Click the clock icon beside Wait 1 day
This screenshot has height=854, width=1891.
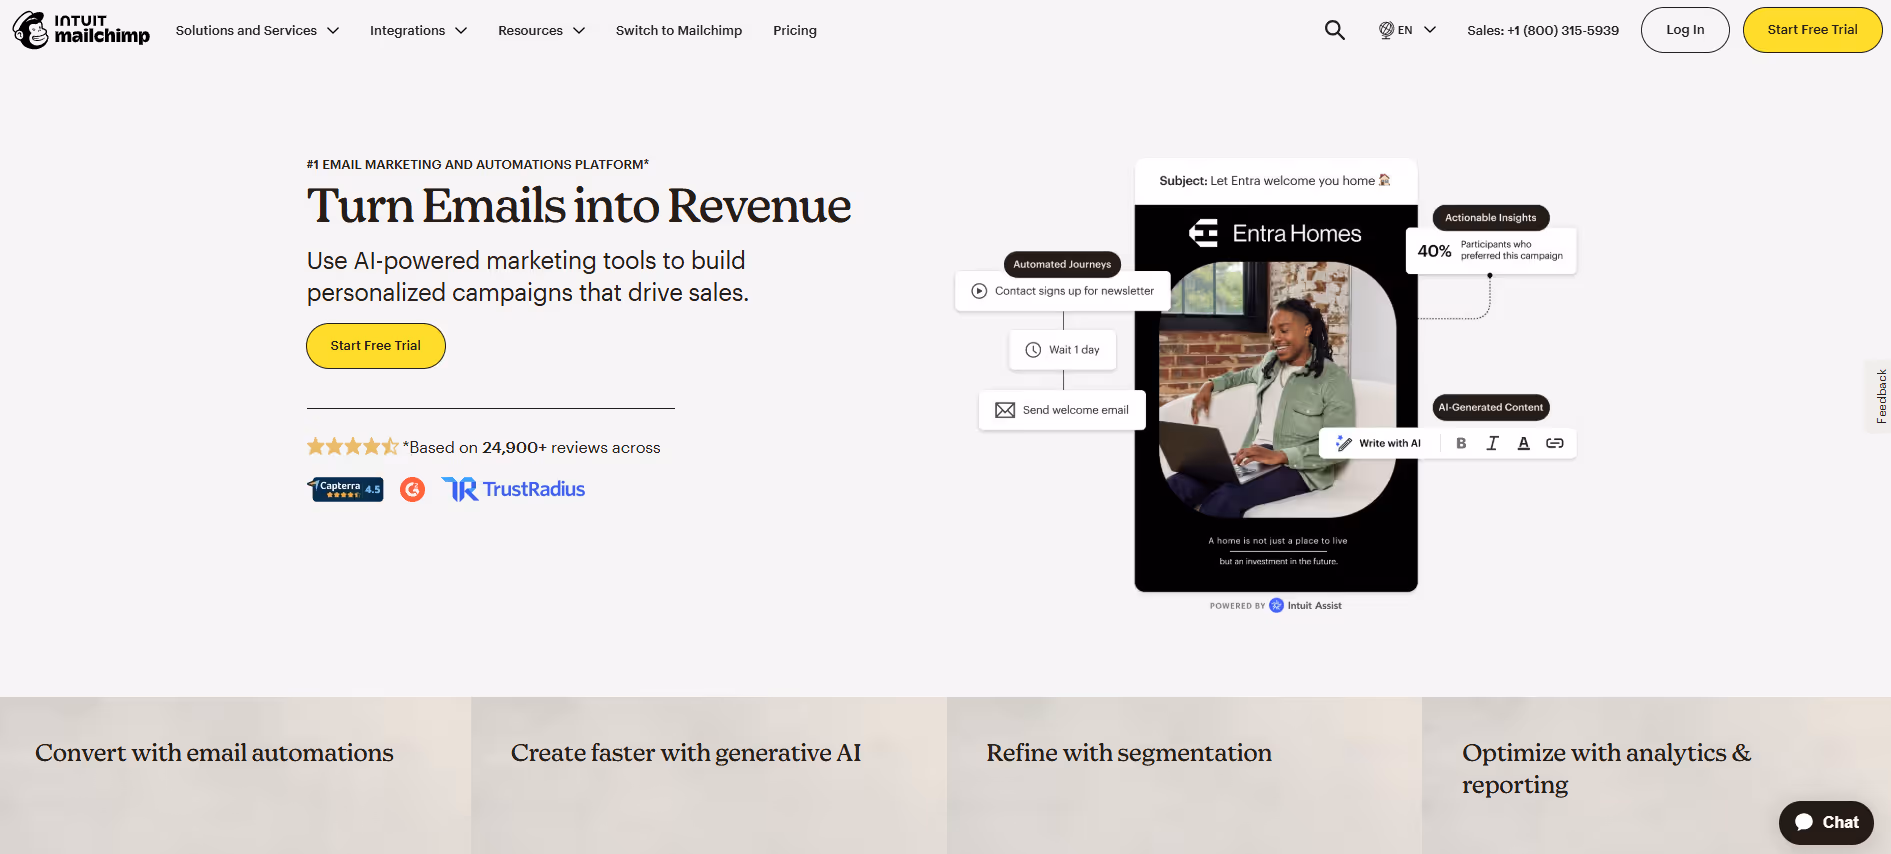pyautogui.click(x=1033, y=350)
